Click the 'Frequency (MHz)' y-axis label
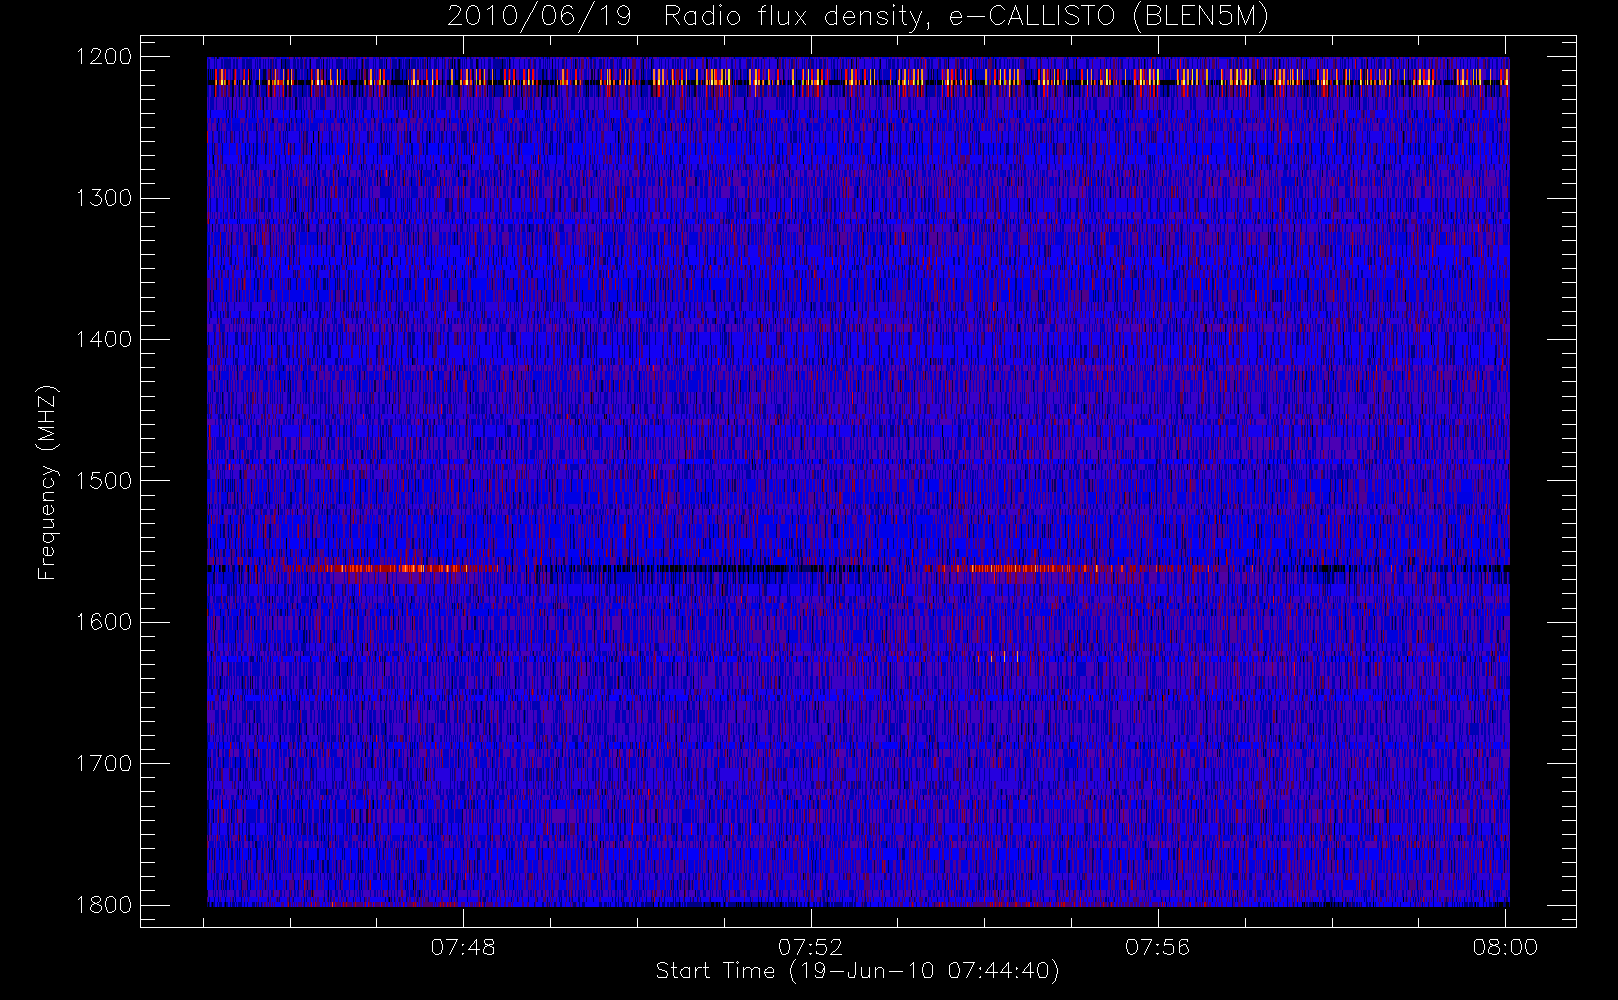Viewport: 1618px width, 1000px height. (47, 483)
